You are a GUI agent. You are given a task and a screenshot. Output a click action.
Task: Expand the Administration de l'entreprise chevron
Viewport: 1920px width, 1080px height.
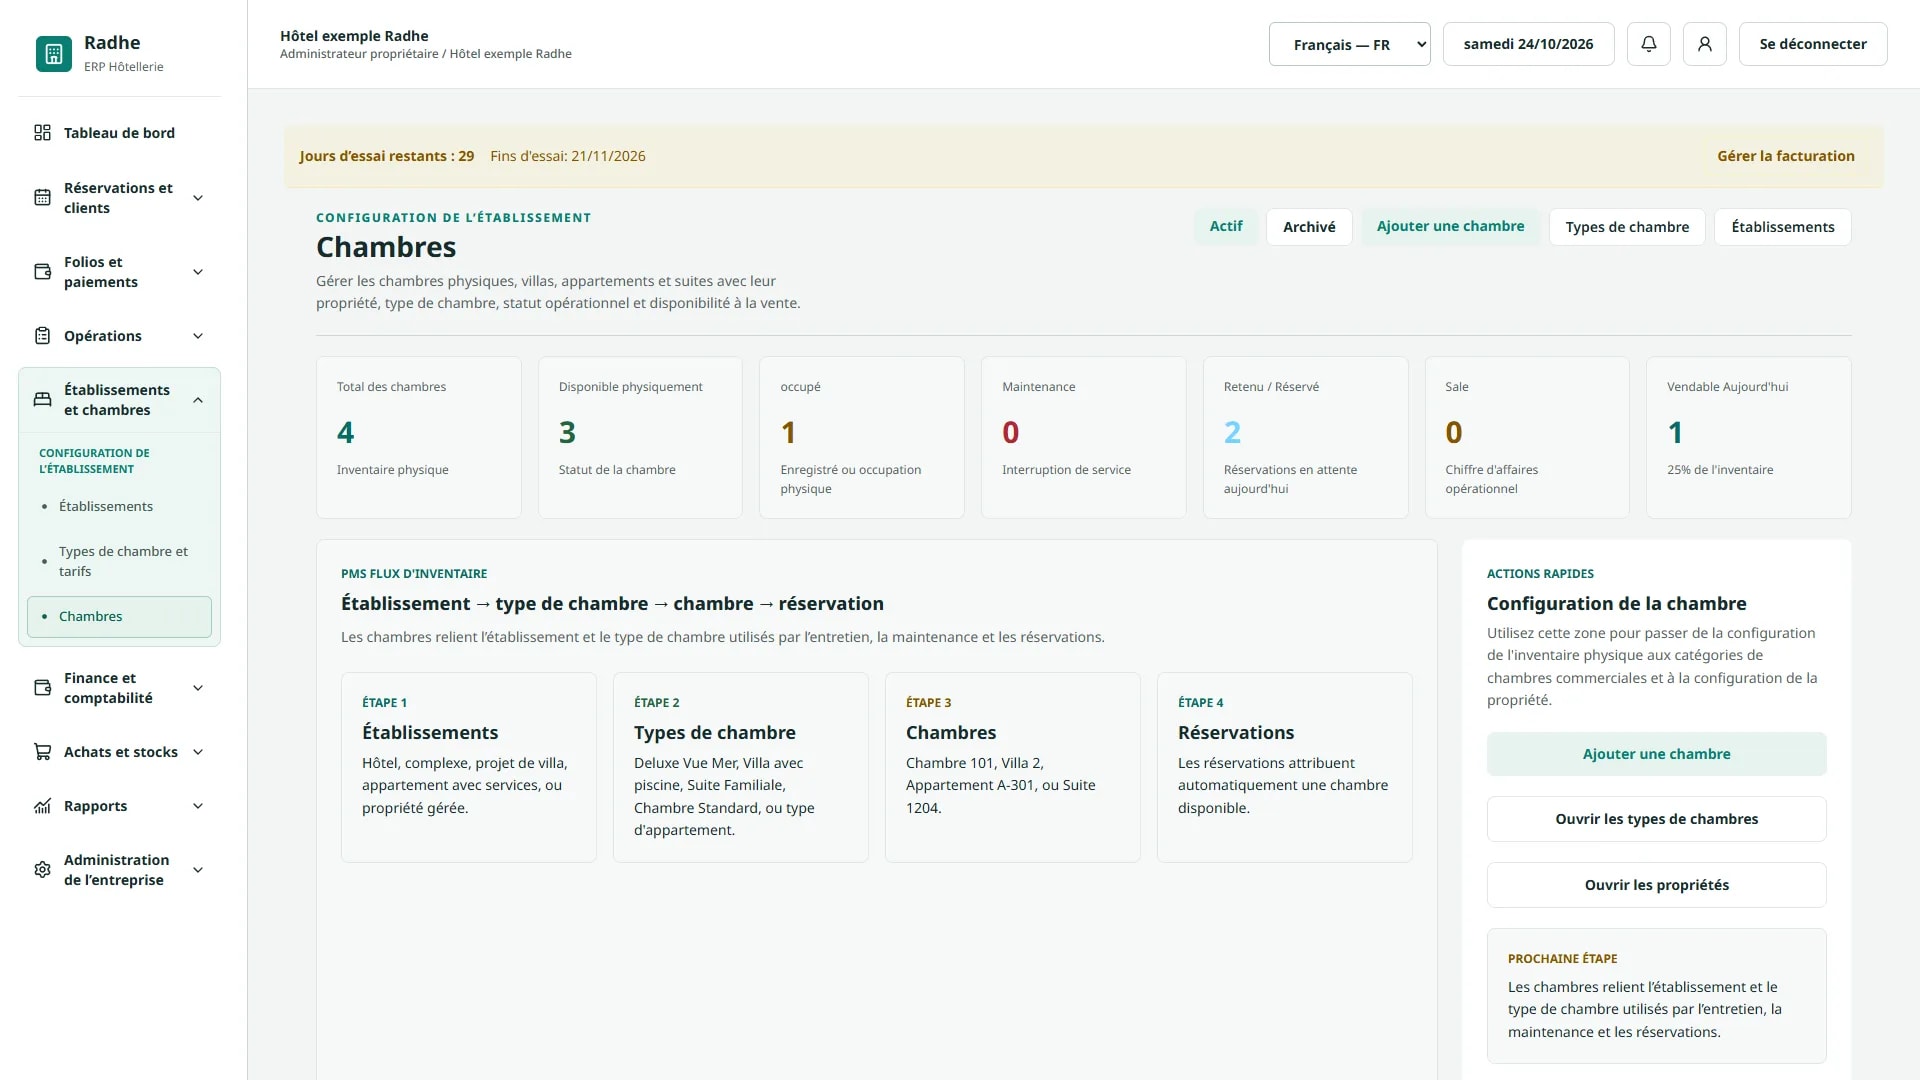[x=198, y=870]
